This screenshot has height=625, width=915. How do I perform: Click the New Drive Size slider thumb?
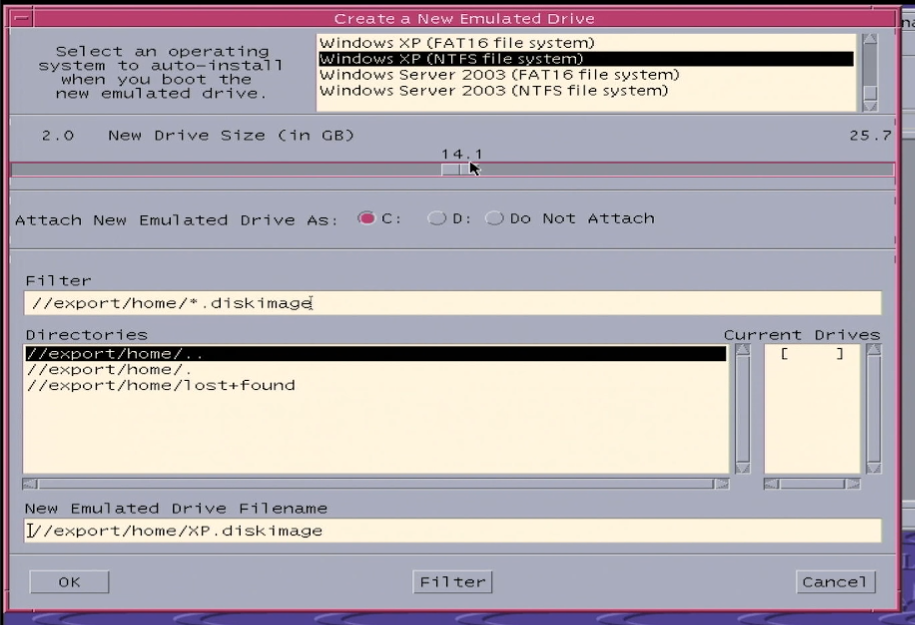(459, 169)
